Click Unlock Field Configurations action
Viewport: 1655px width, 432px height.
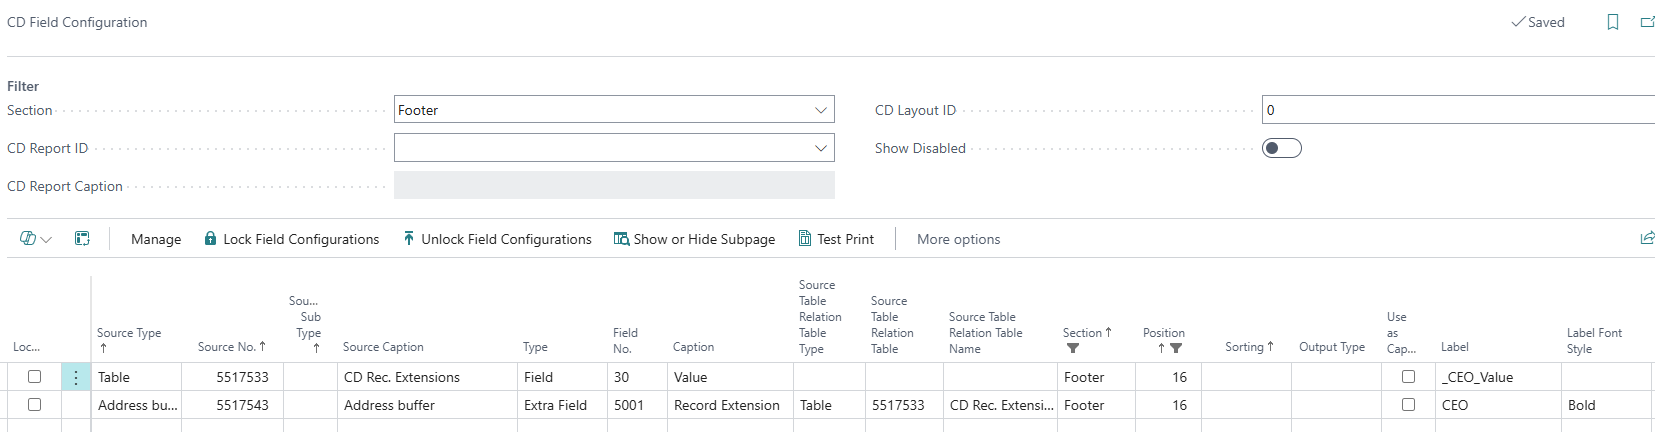click(497, 239)
